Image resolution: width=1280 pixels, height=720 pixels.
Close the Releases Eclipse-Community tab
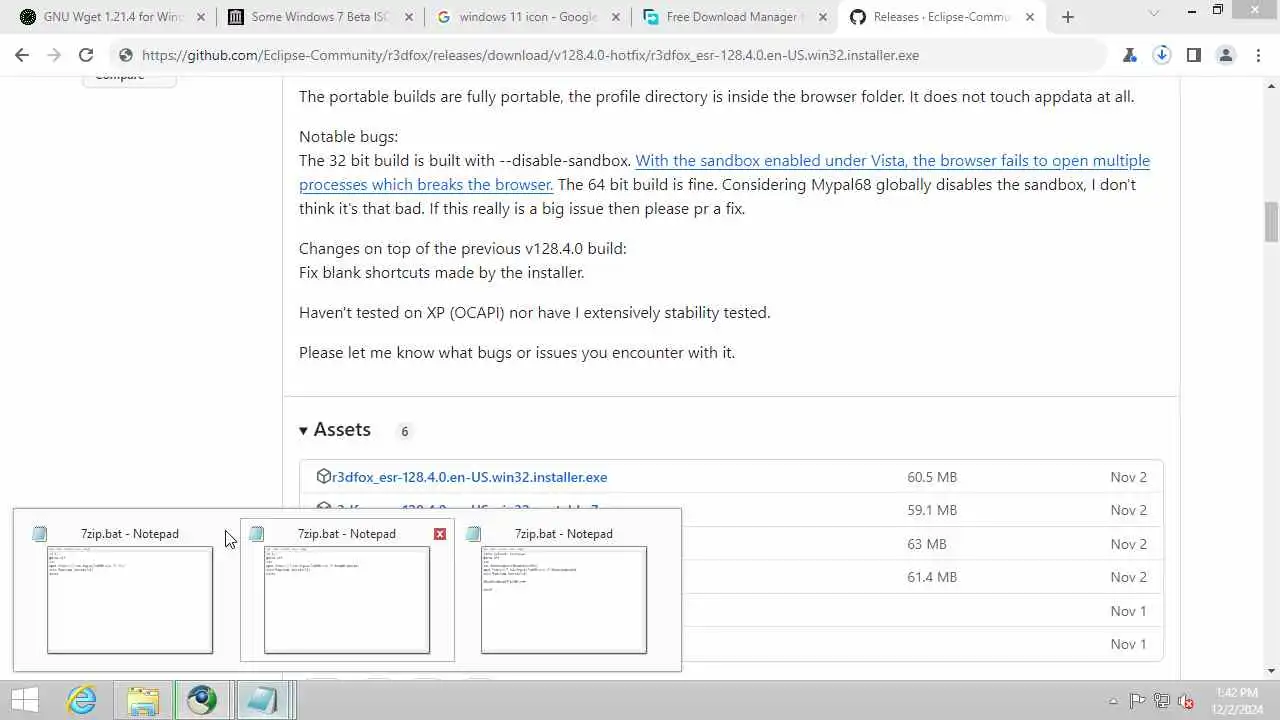coord(1031,17)
